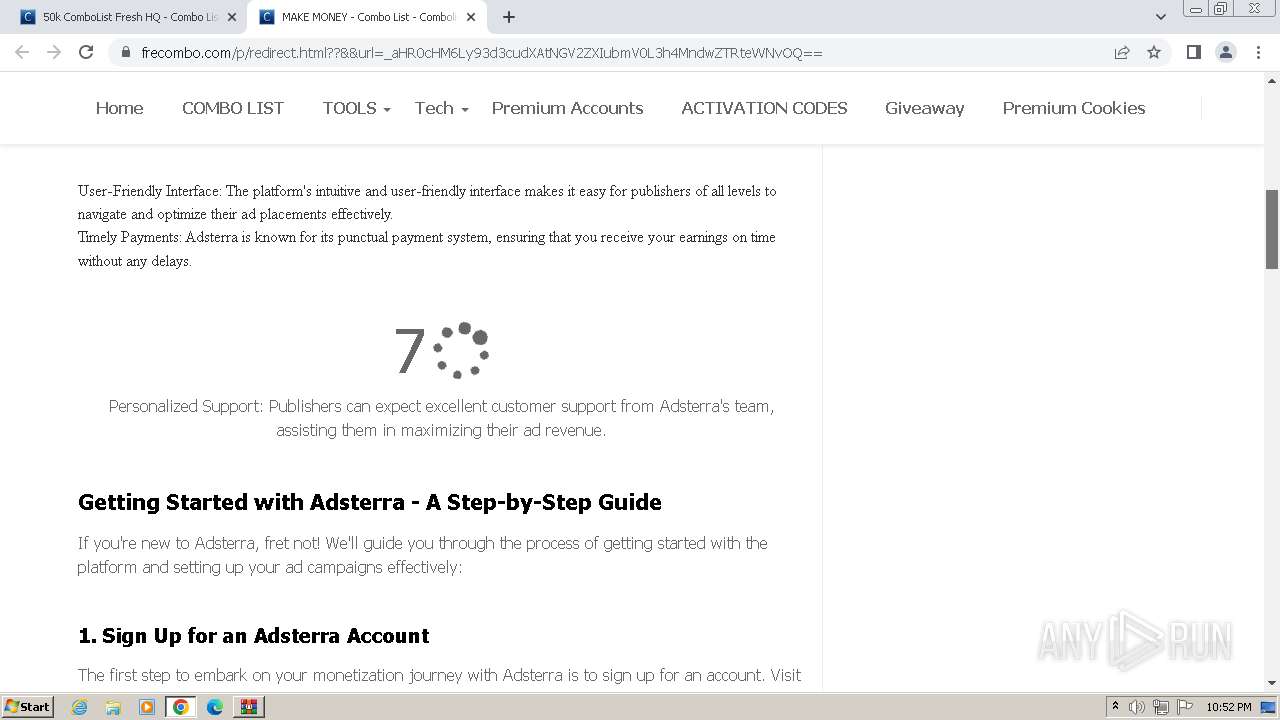The image size is (1280, 720).
Task: Open a new tab with plus button
Action: point(509,17)
